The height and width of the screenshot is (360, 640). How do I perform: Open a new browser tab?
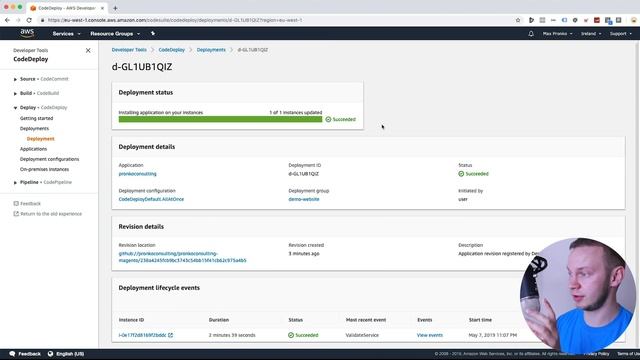(x=115, y=8)
